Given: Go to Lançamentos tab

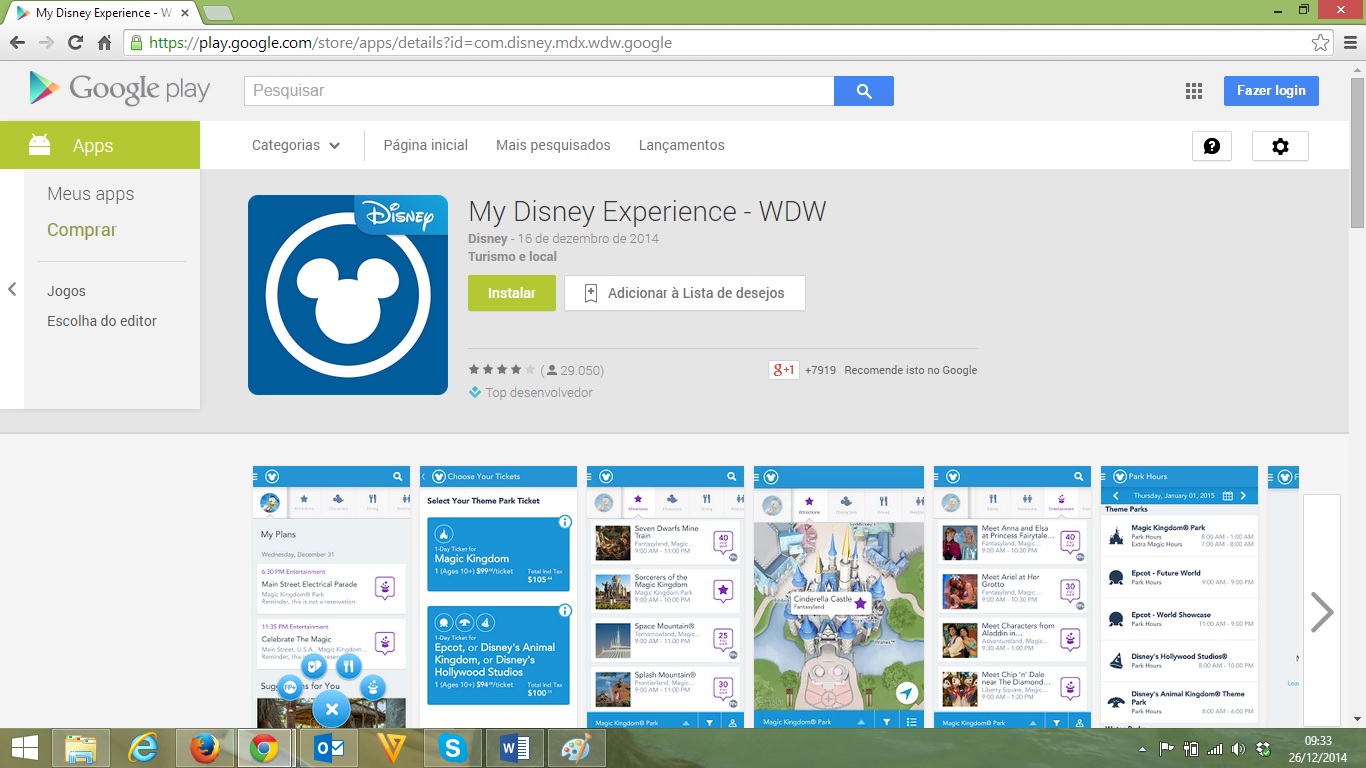Looking at the screenshot, I should tap(681, 146).
